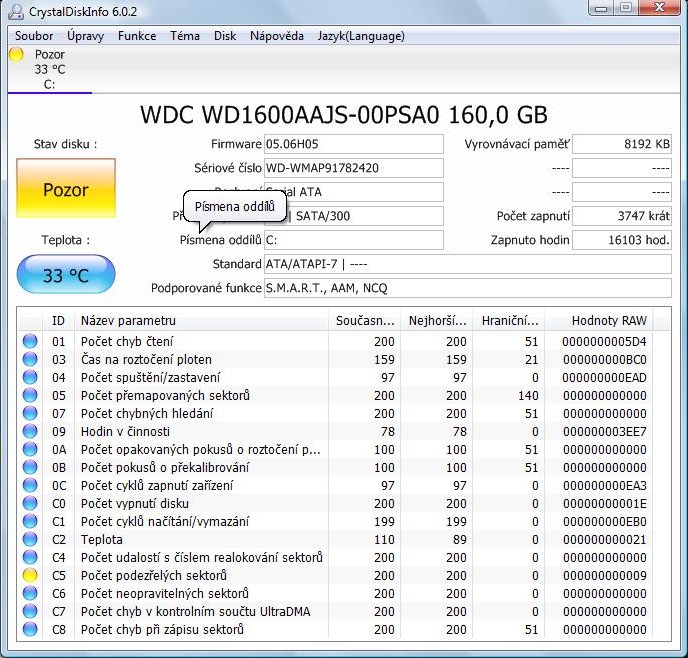Open the Soubor menu
This screenshot has width=688, height=658.
[x=34, y=36]
